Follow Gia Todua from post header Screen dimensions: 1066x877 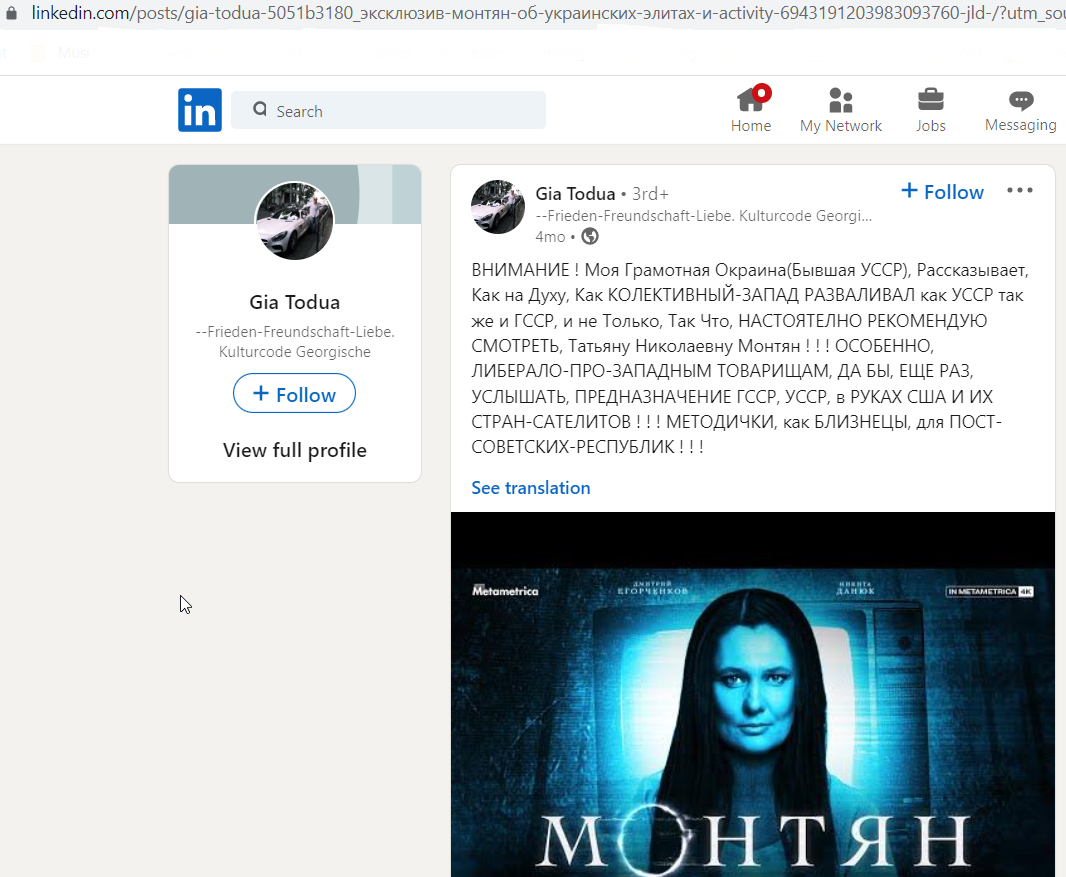(942, 192)
